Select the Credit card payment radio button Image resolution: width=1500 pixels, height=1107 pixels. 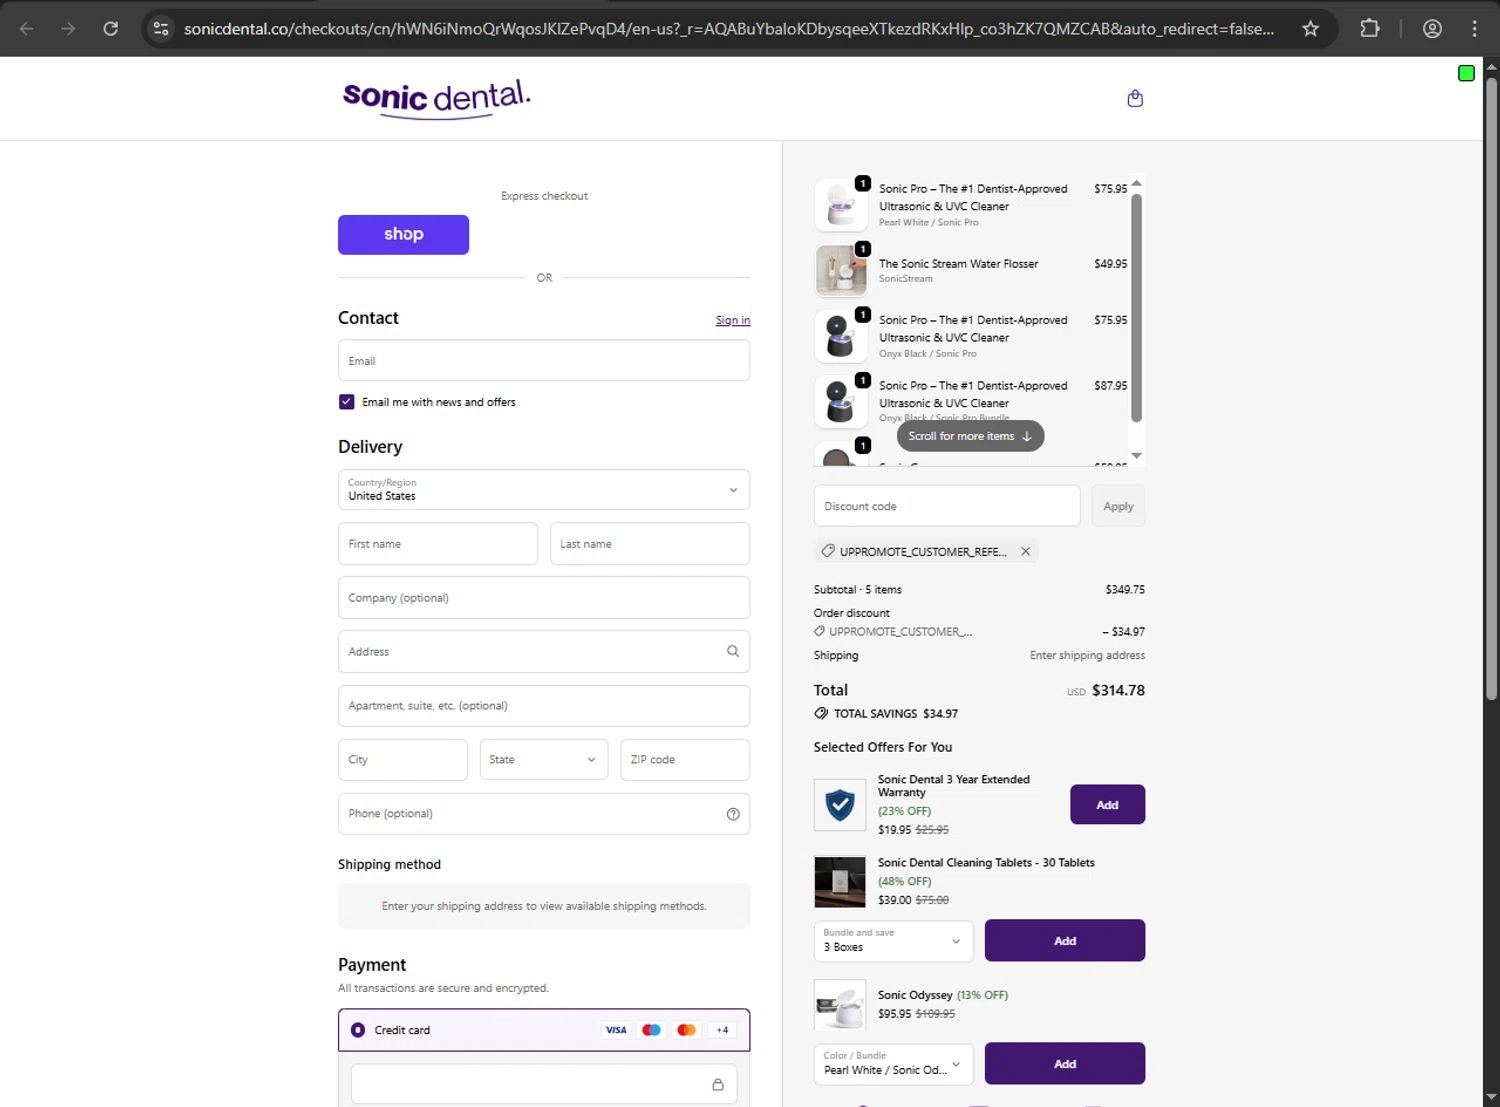[358, 1030]
